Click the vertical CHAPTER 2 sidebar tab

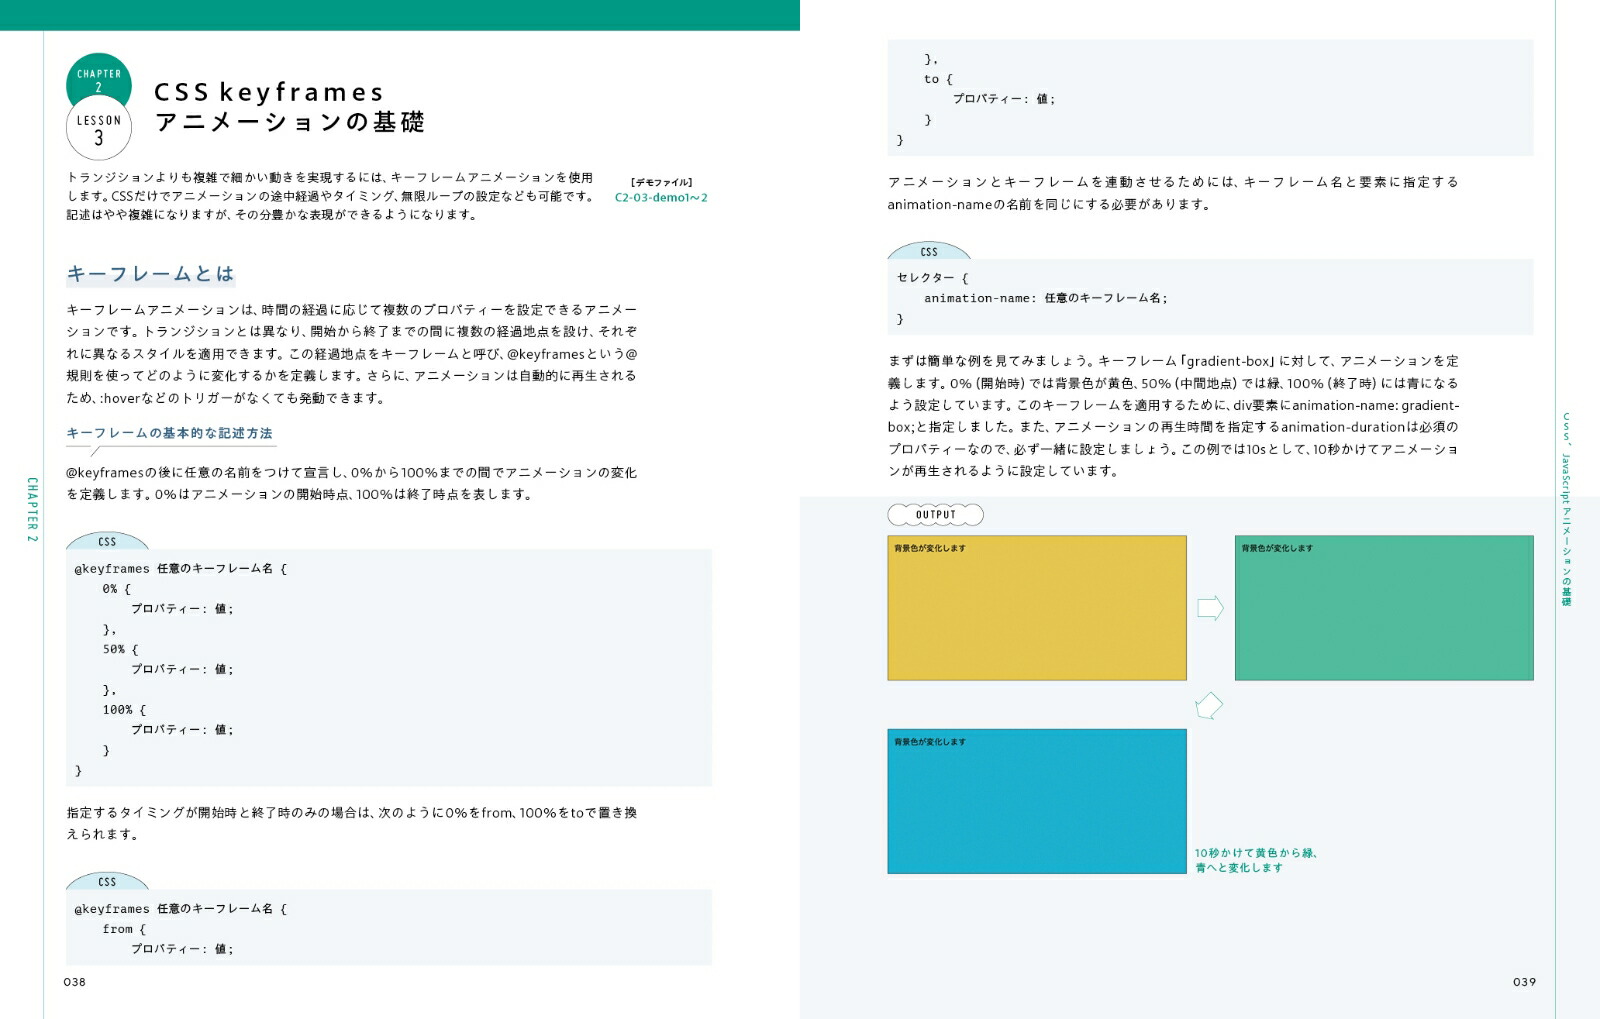click(x=31, y=509)
